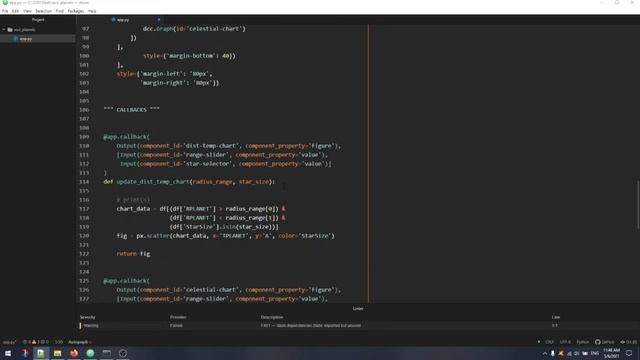640x360 pixels.
Task: Collapse the project root folder chevron
Action: [4, 30]
